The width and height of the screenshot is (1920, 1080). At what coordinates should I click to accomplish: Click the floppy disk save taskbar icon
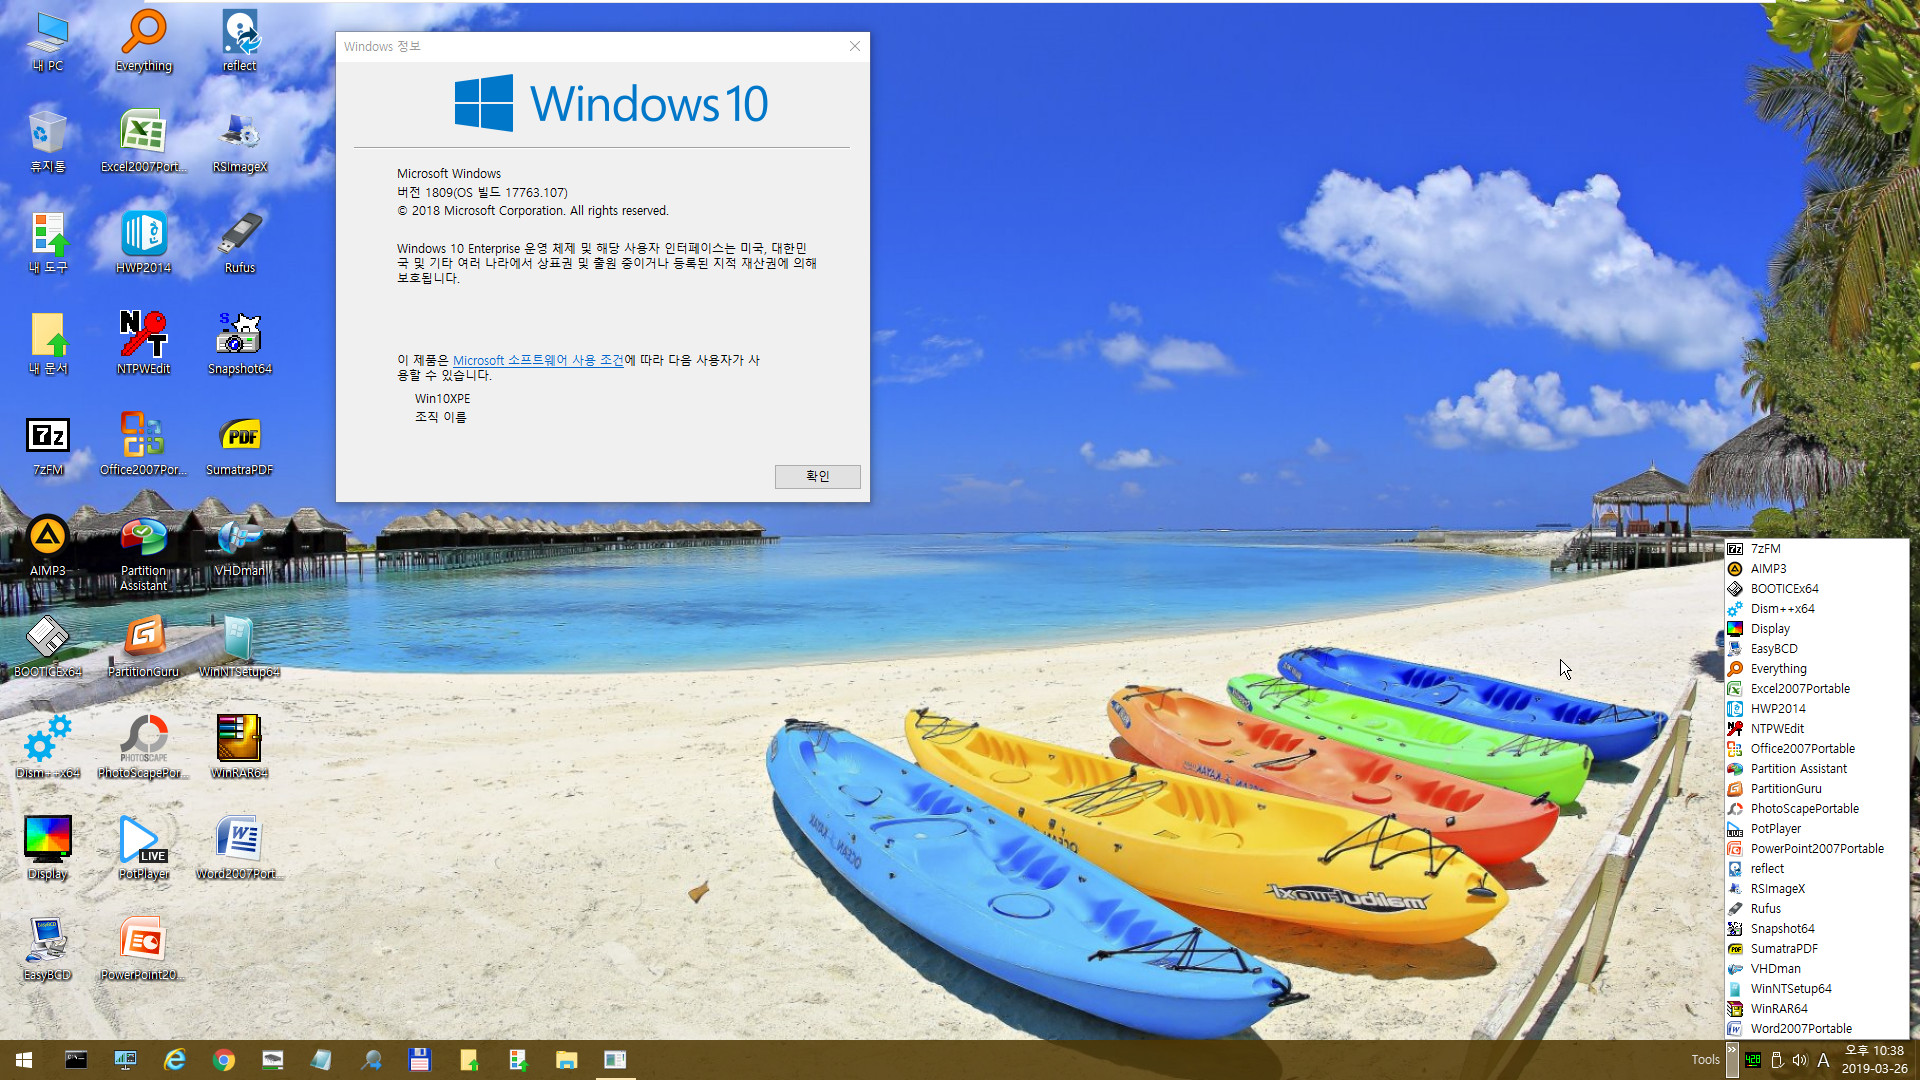coord(419,1060)
